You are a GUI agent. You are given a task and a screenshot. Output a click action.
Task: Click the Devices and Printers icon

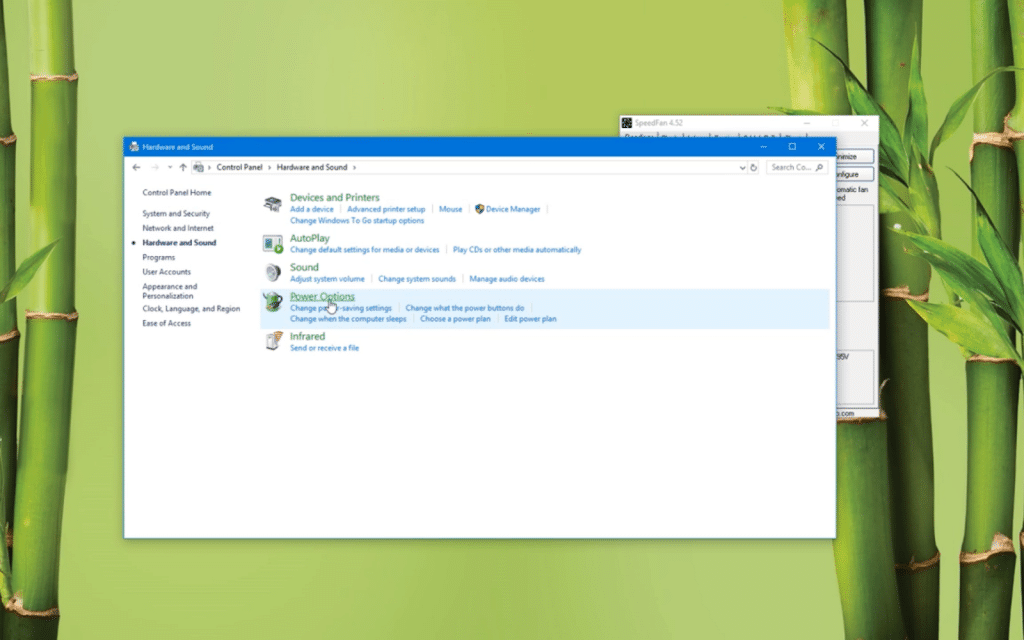(x=272, y=204)
